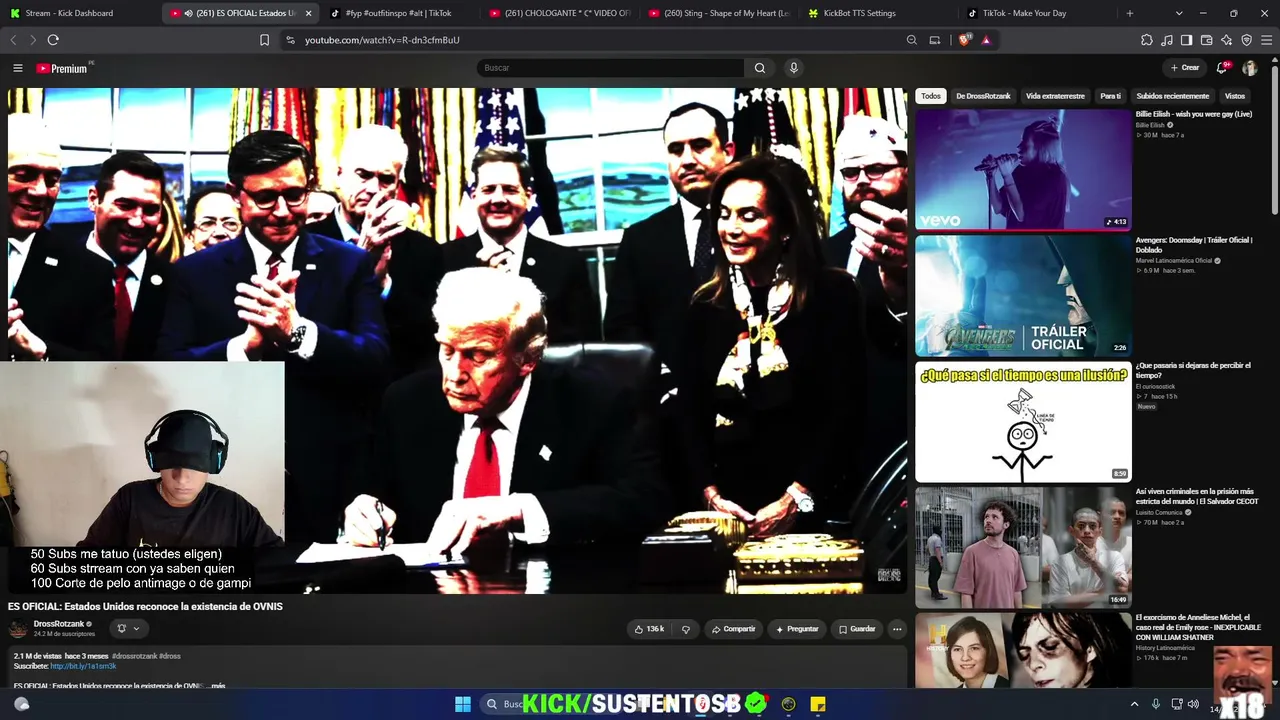Open the Brave VPN shield icon
The width and height of the screenshot is (1280, 720).
1247,40
